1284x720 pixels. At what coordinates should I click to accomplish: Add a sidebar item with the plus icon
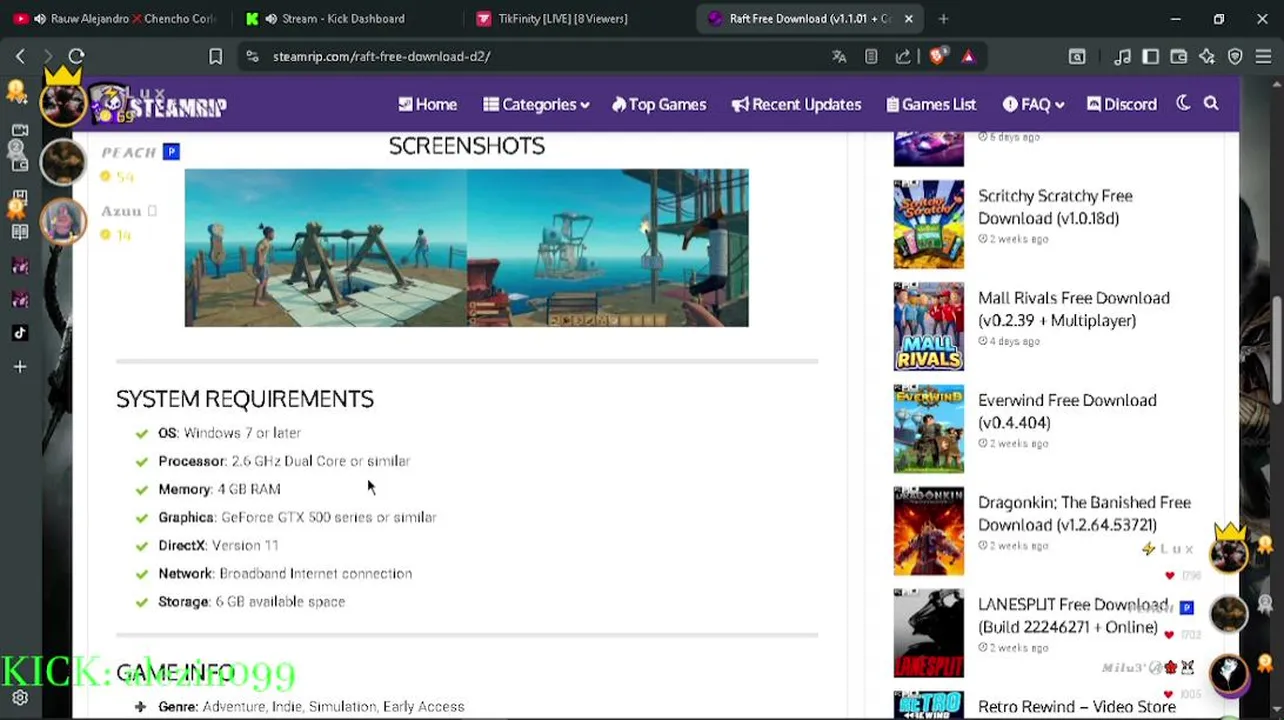tap(20, 367)
